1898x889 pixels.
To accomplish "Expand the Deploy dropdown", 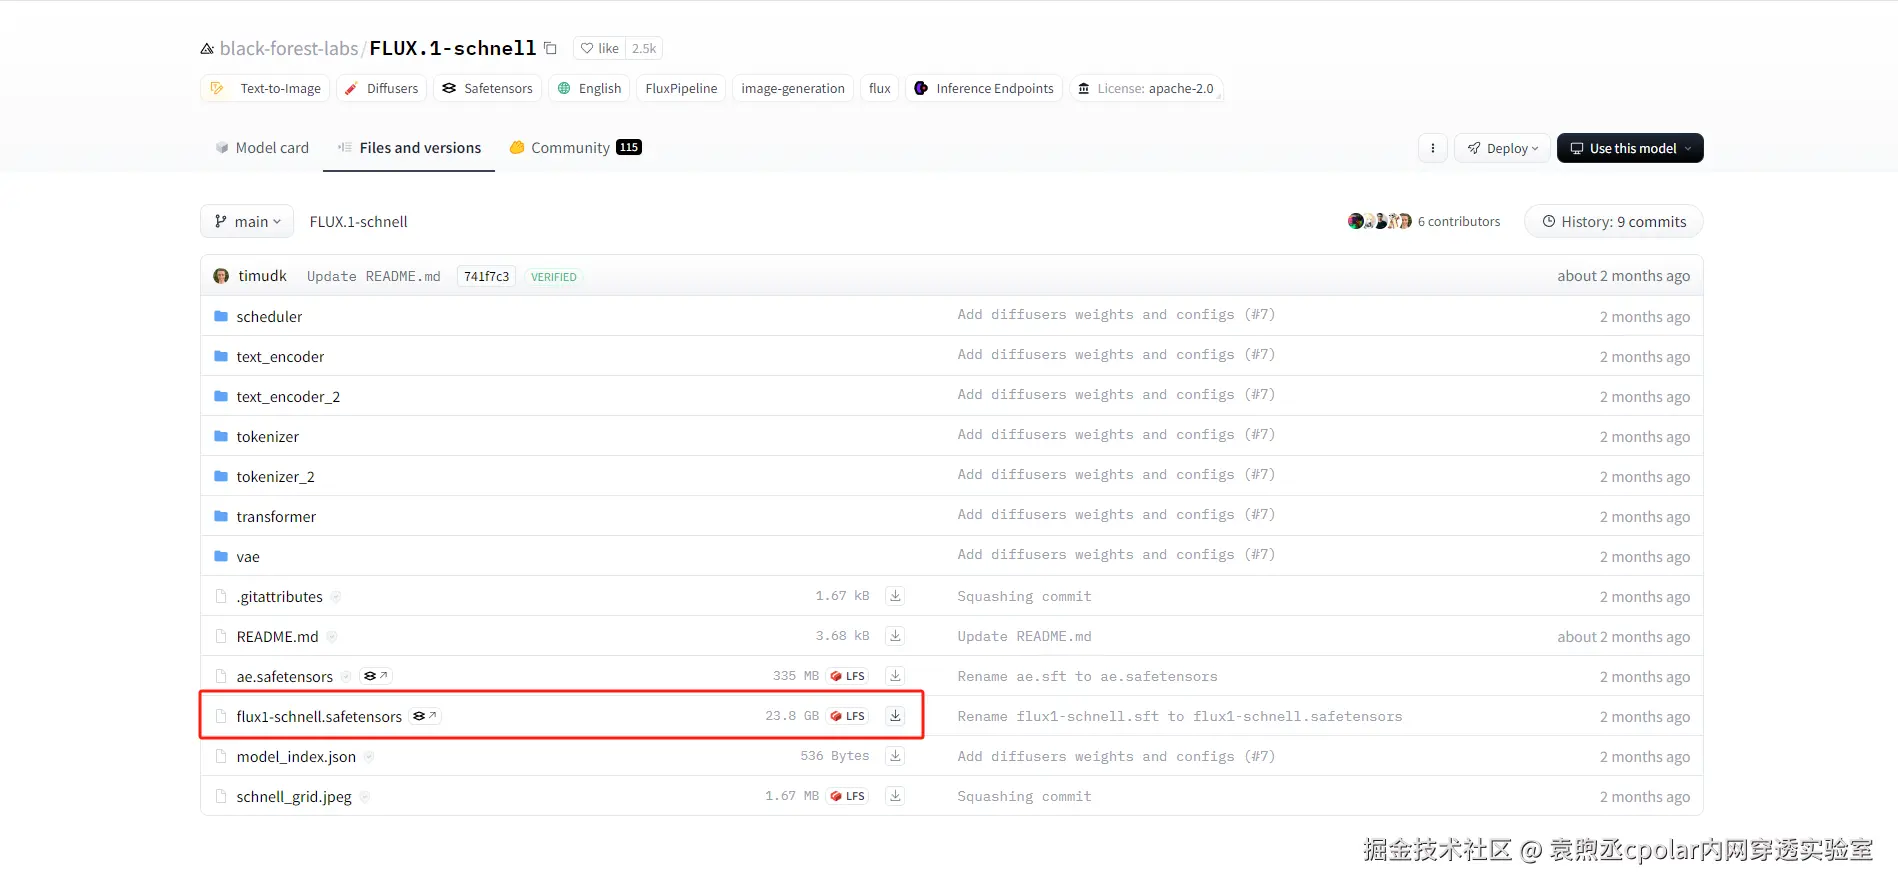I will pos(1502,148).
